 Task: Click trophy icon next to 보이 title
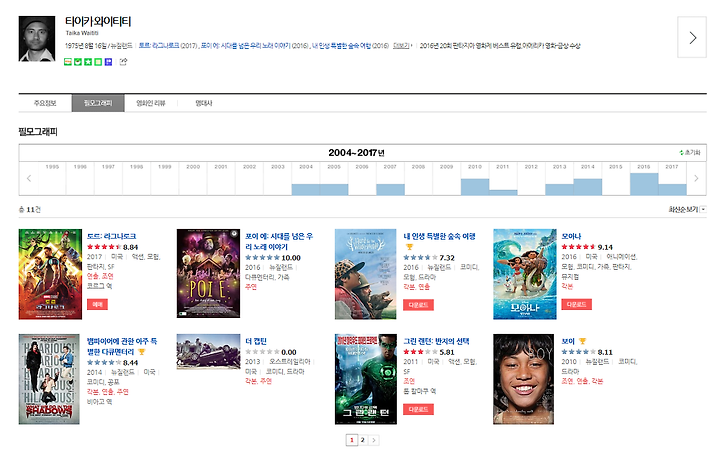point(582,341)
